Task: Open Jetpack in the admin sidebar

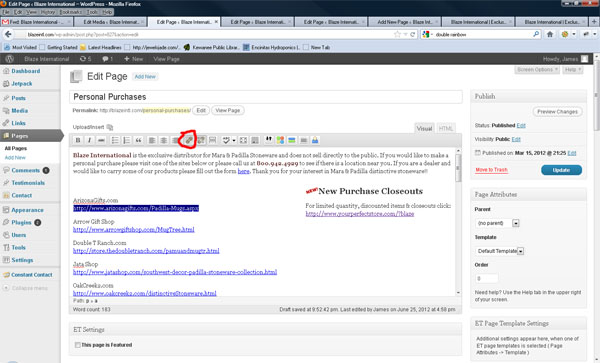Action: [22, 84]
